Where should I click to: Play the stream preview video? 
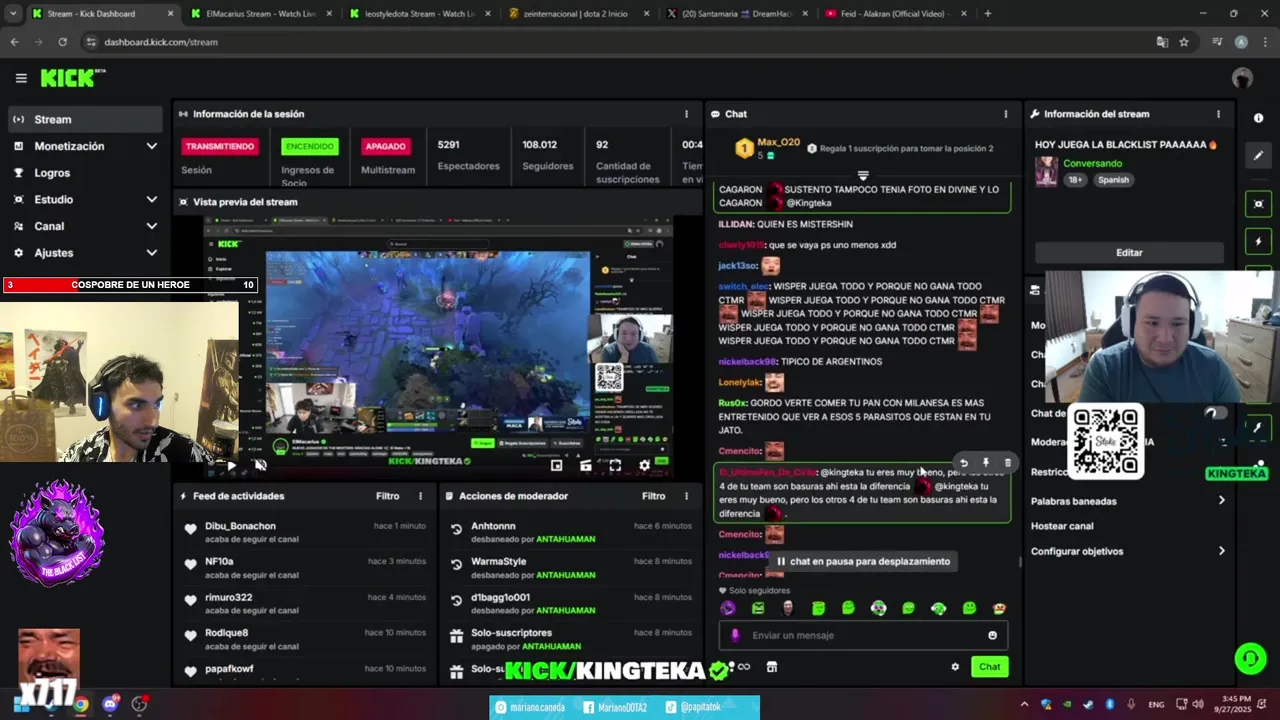tap(232, 465)
